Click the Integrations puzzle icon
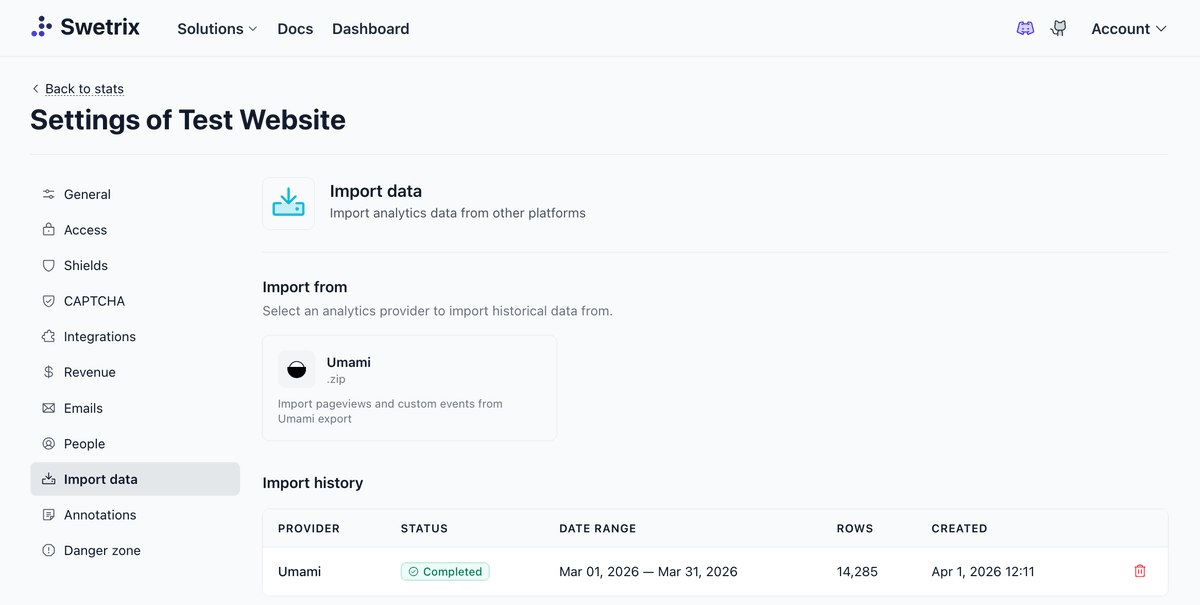Viewport: 1200px width, 605px height. pyautogui.click(x=48, y=337)
